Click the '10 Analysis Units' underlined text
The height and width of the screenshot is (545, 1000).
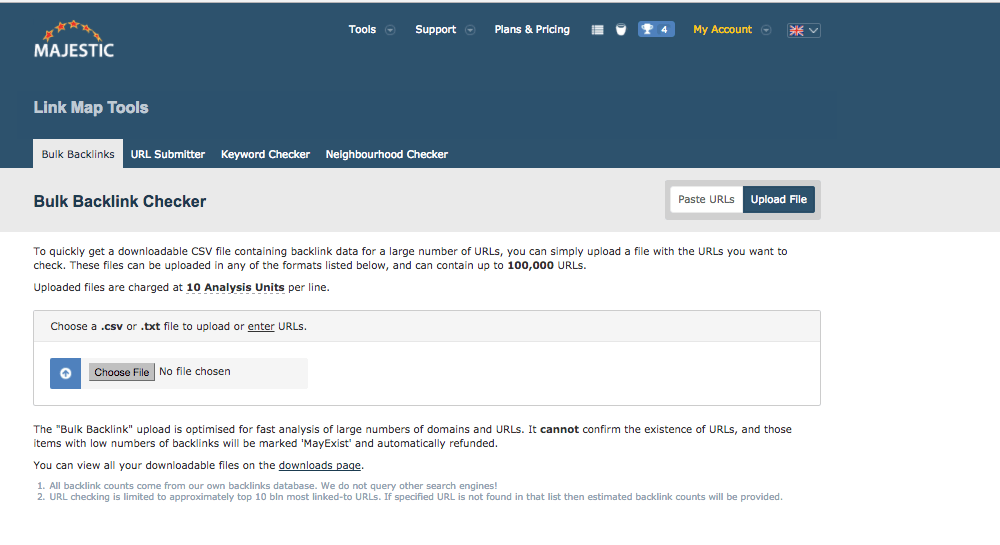click(x=235, y=287)
